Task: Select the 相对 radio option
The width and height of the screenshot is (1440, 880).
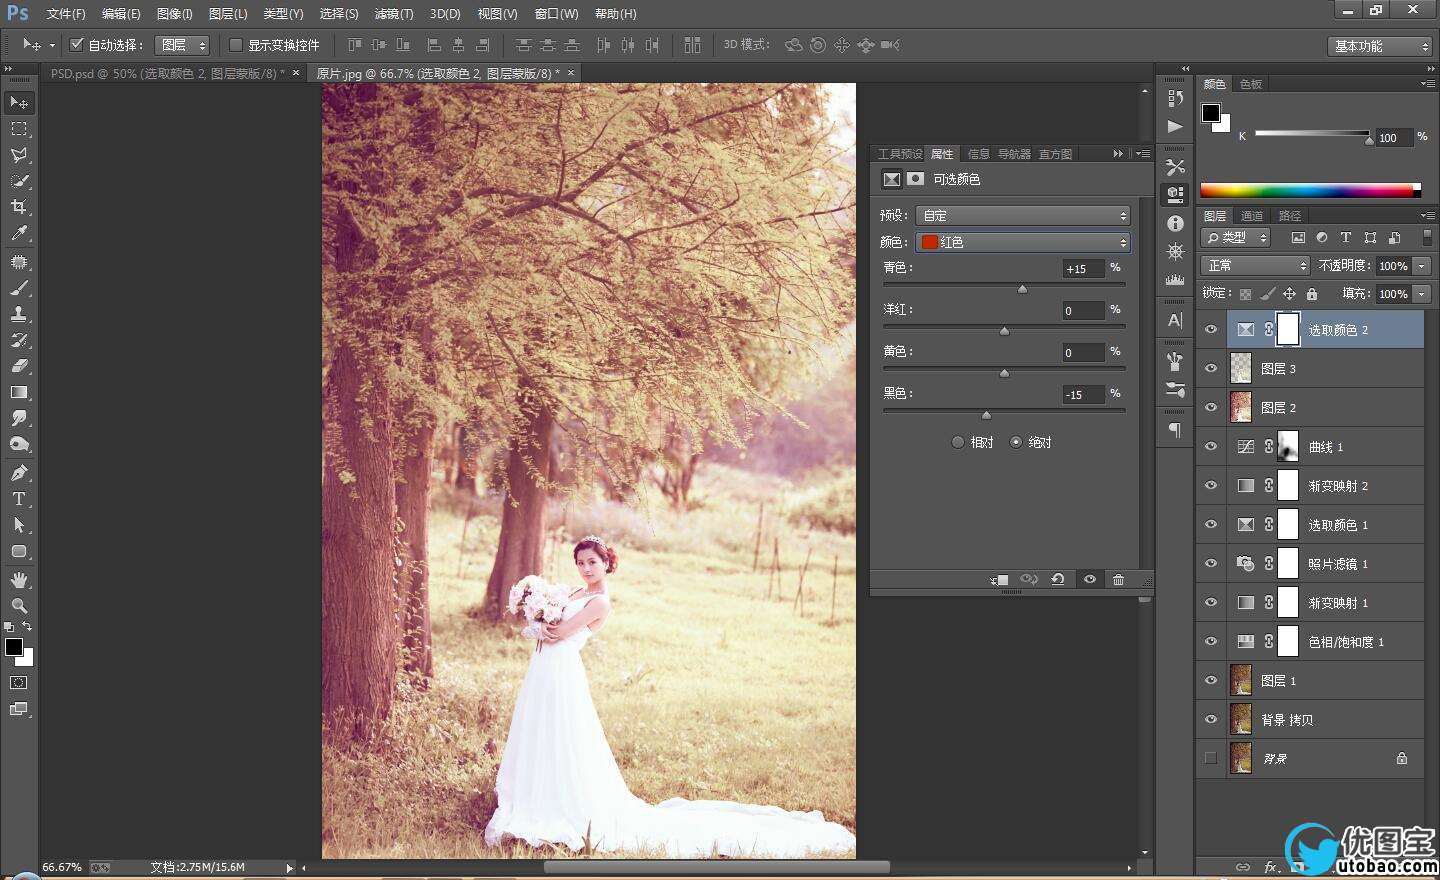Action: point(958,442)
